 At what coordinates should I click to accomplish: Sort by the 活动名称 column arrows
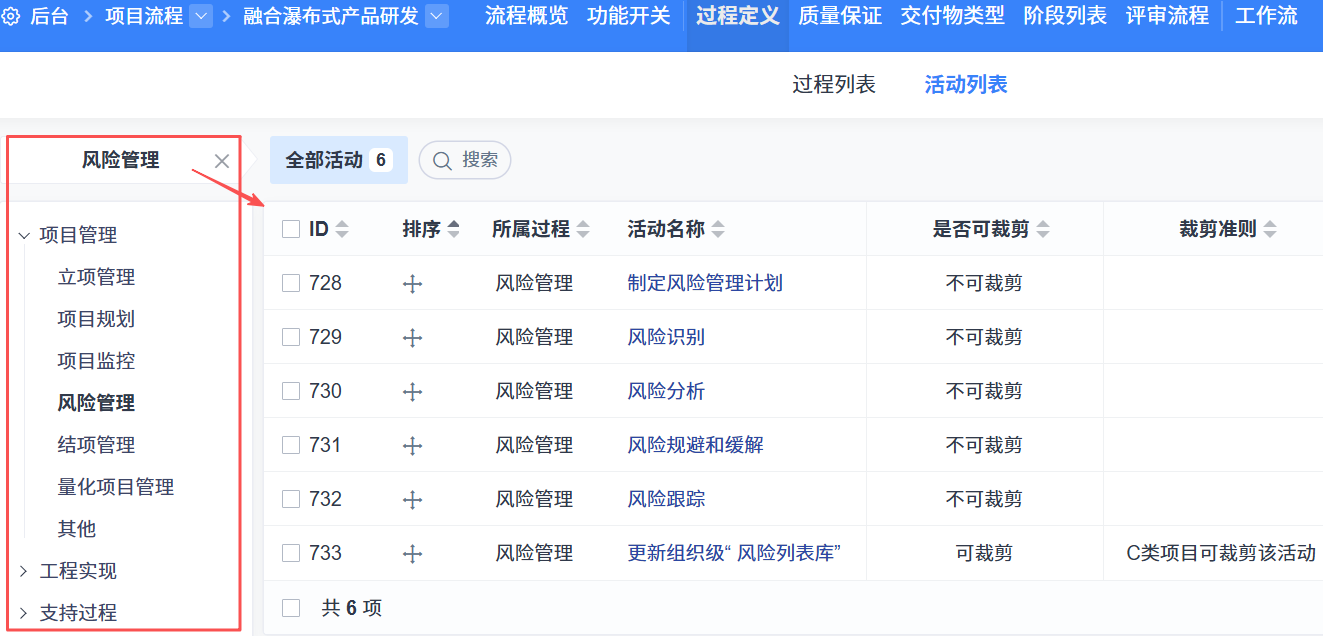pyautogui.click(x=717, y=229)
